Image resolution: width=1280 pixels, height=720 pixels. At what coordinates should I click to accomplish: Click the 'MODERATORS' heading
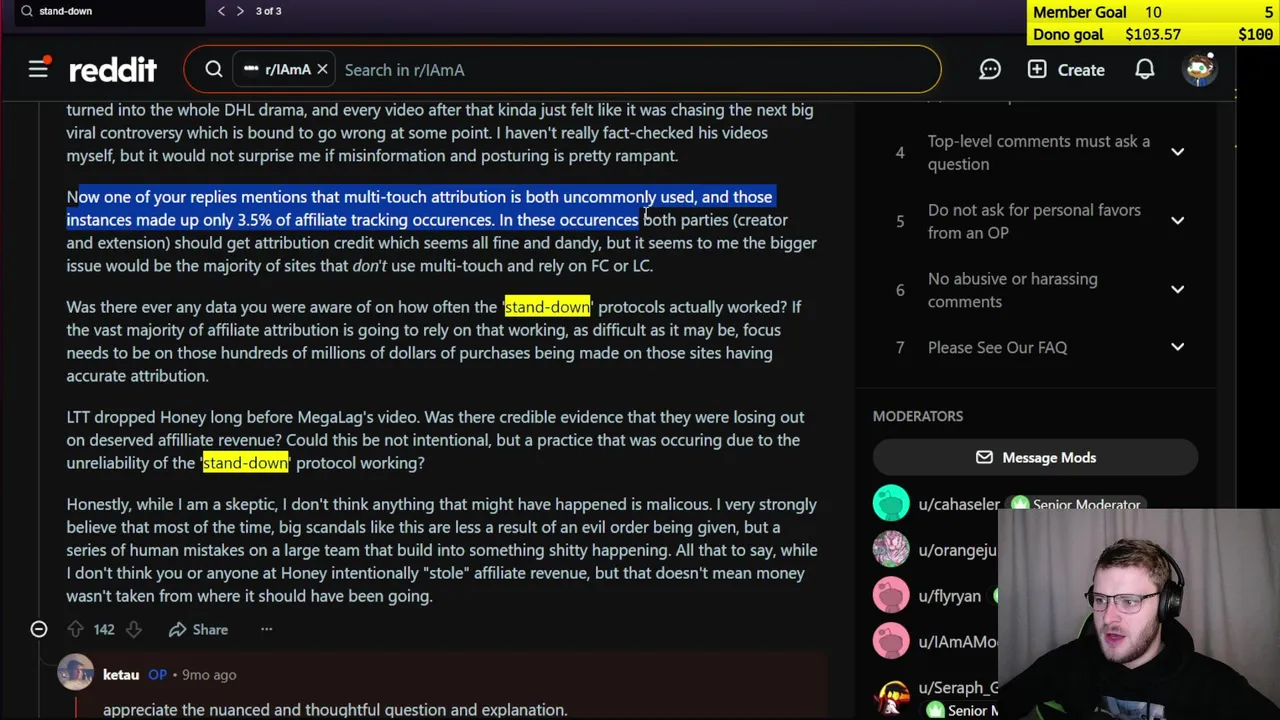[918, 416]
